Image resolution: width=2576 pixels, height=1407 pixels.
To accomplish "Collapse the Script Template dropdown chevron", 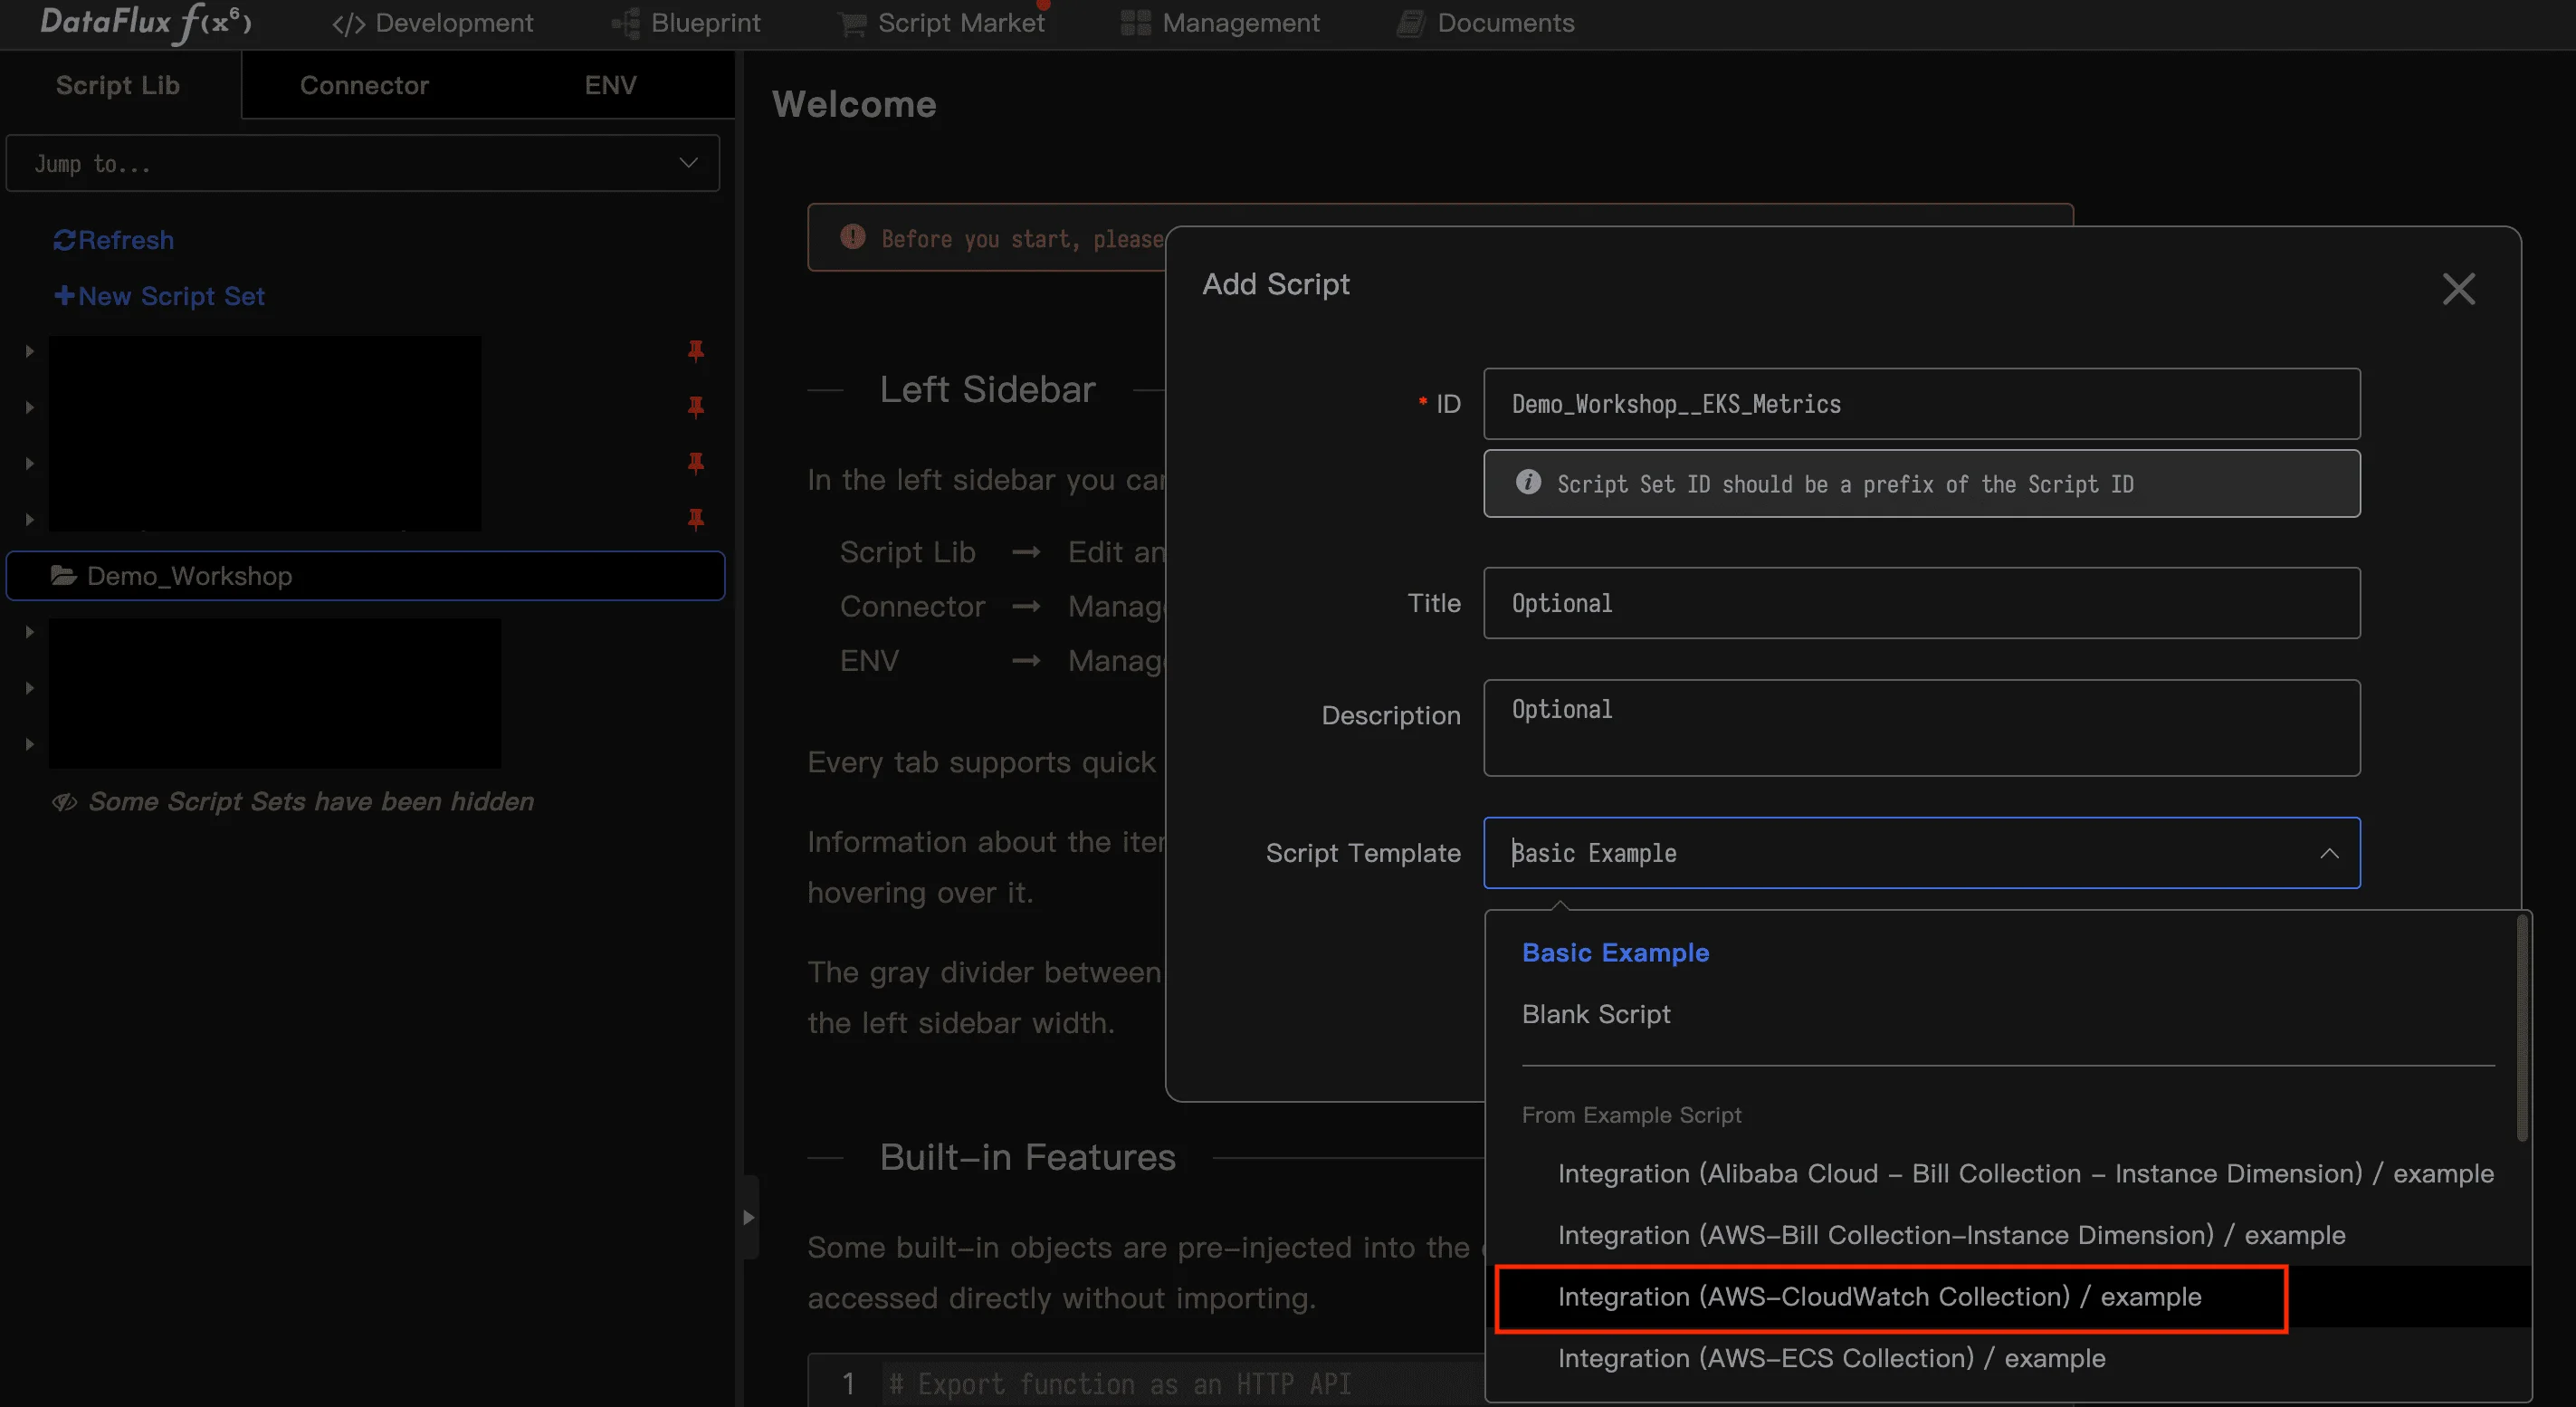I will point(2329,853).
